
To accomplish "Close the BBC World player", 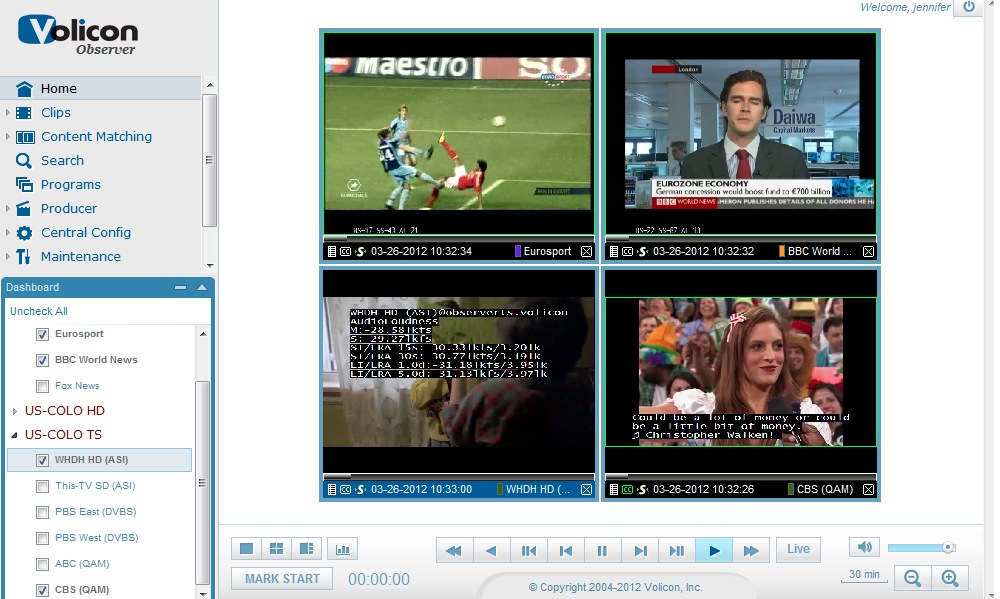I will click(868, 251).
